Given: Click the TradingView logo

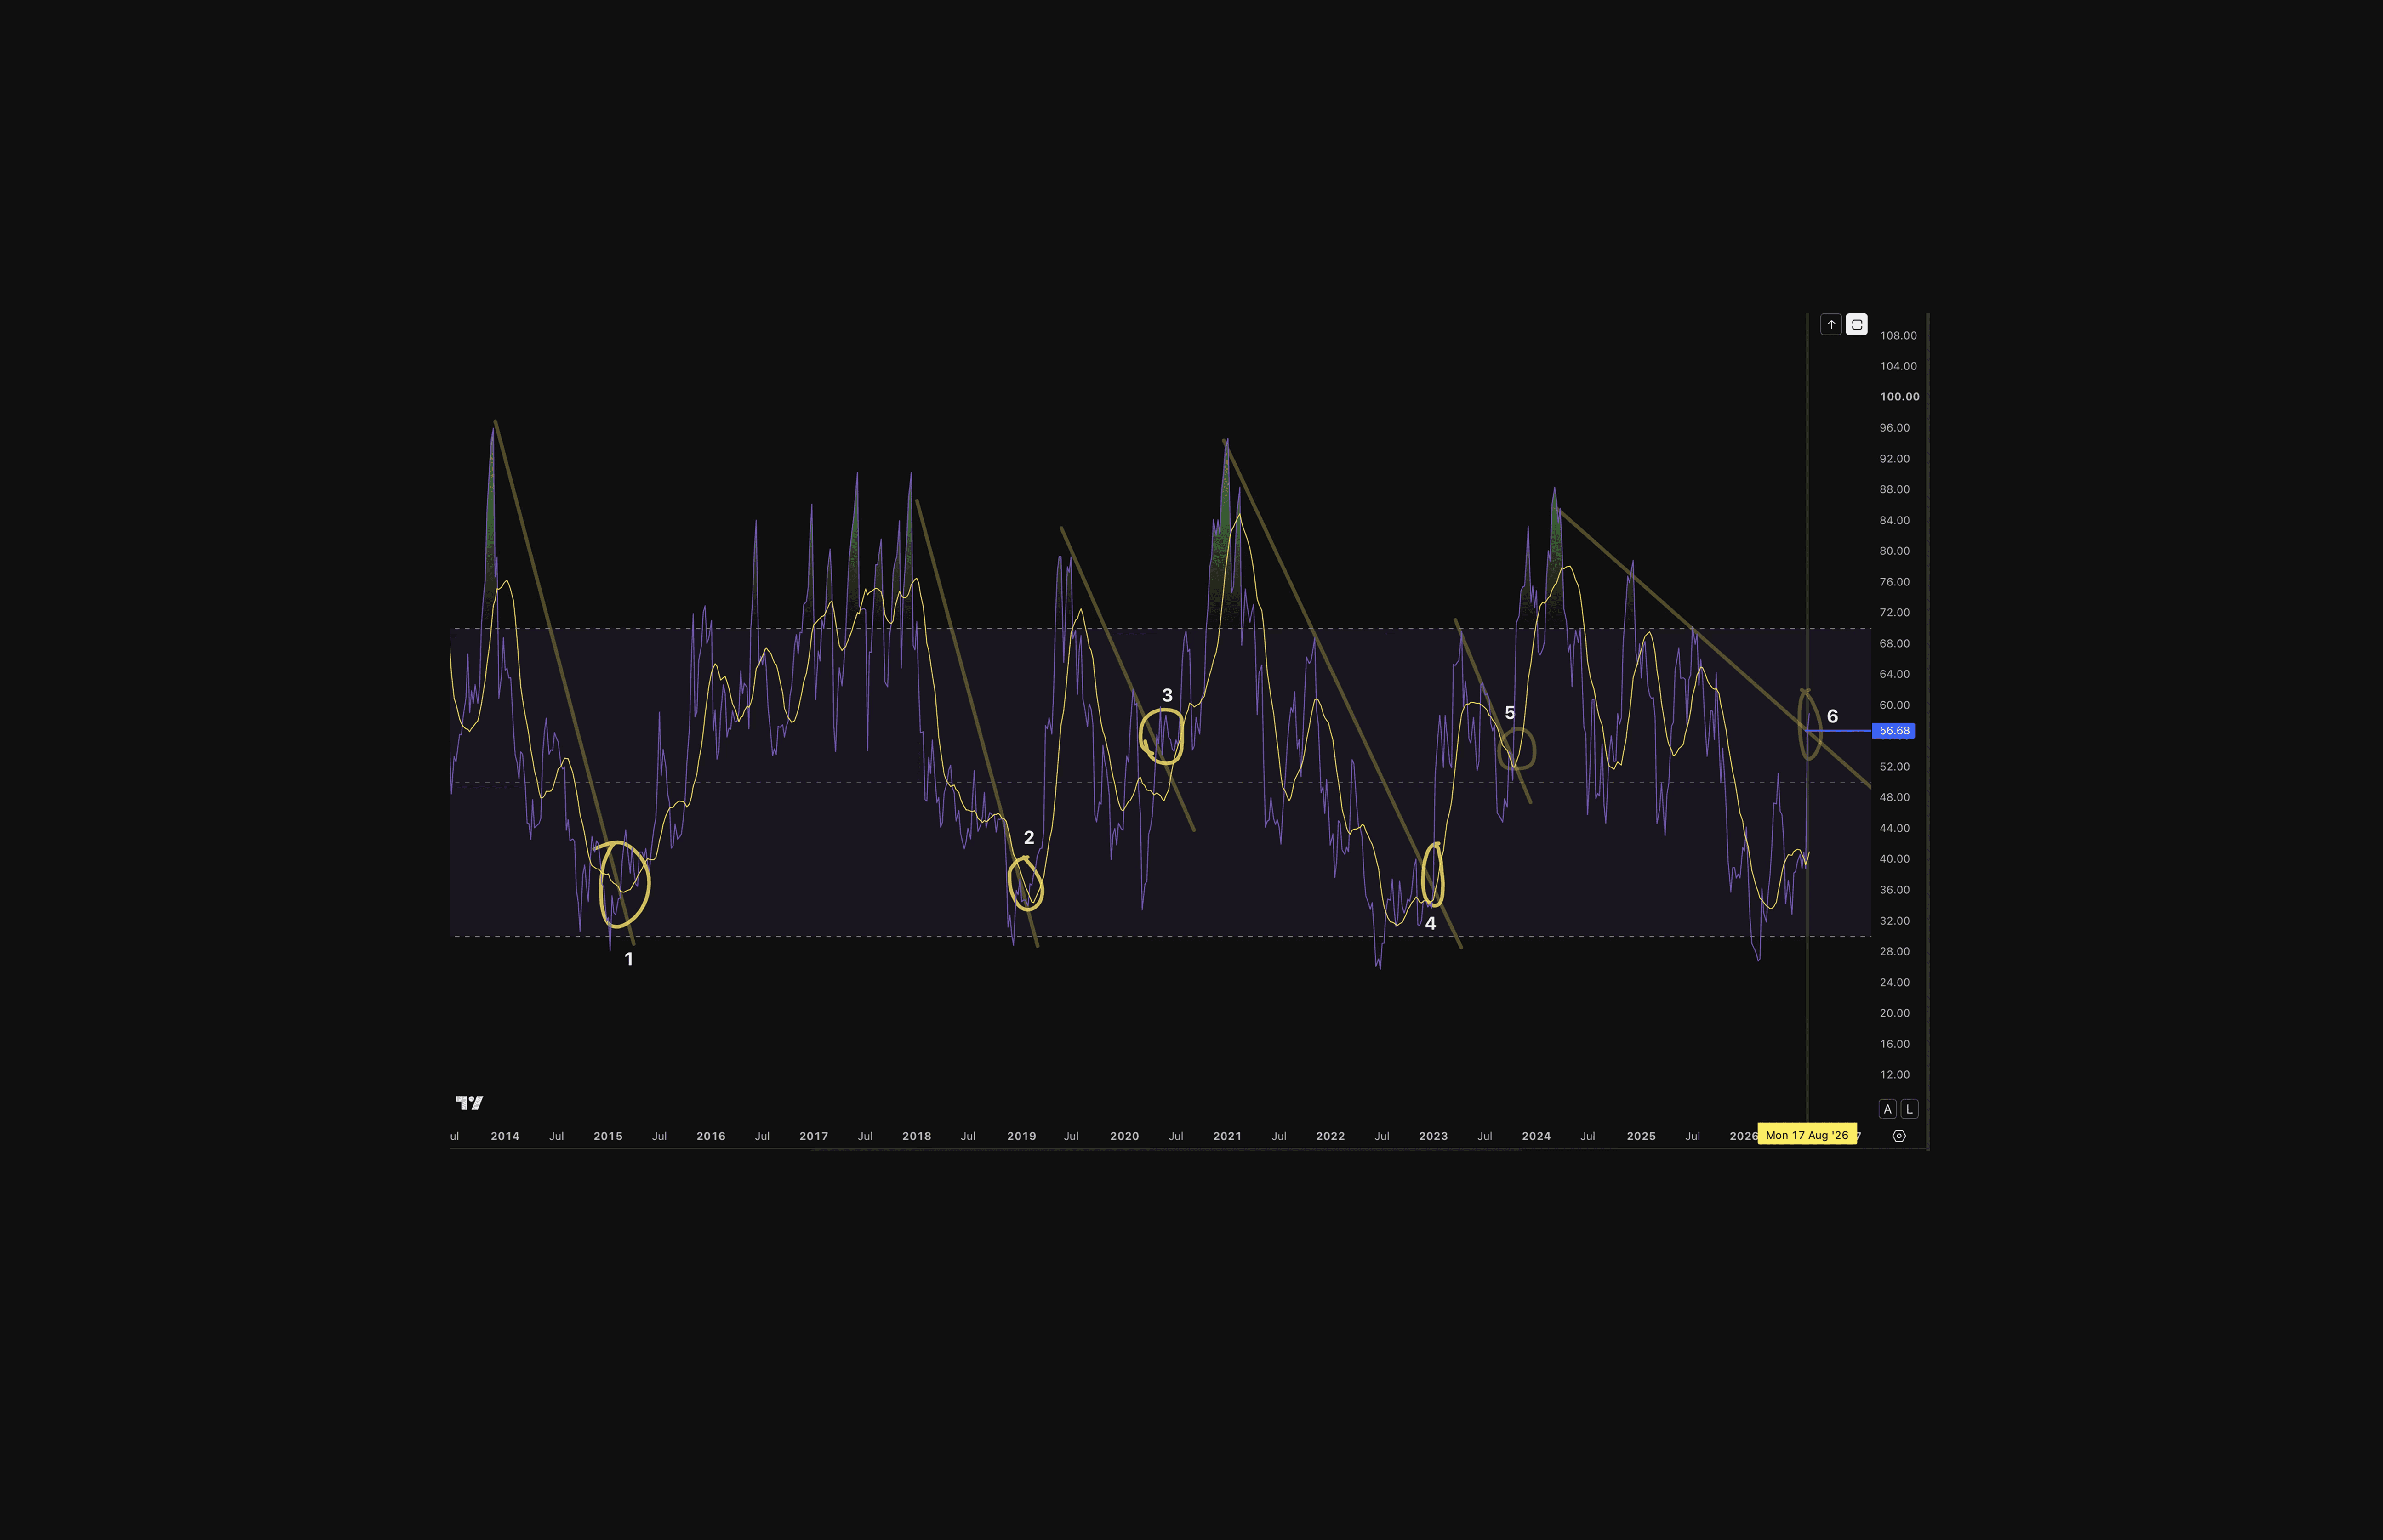Looking at the screenshot, I should click(469, 1103).
